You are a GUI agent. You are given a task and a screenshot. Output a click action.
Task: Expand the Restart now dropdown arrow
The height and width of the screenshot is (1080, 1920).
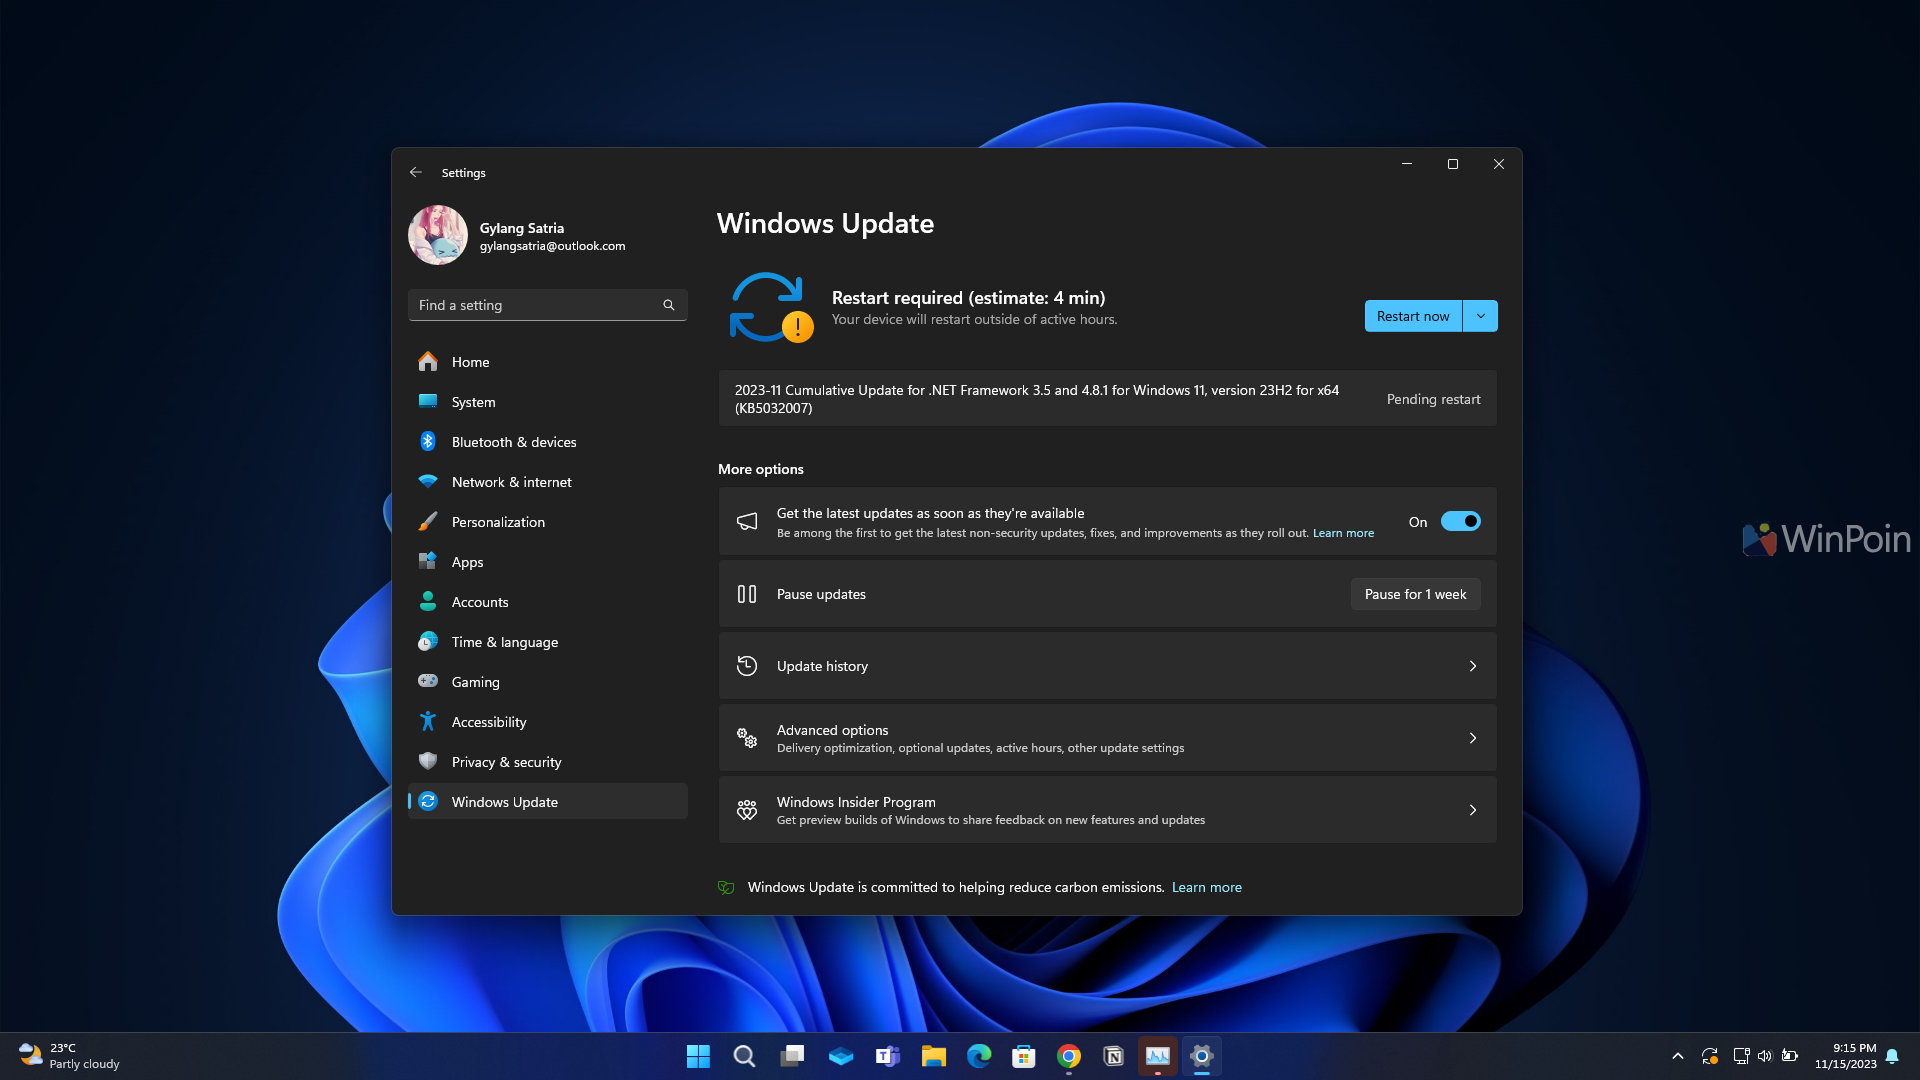pyautogui.click(x=1480, y=316)
